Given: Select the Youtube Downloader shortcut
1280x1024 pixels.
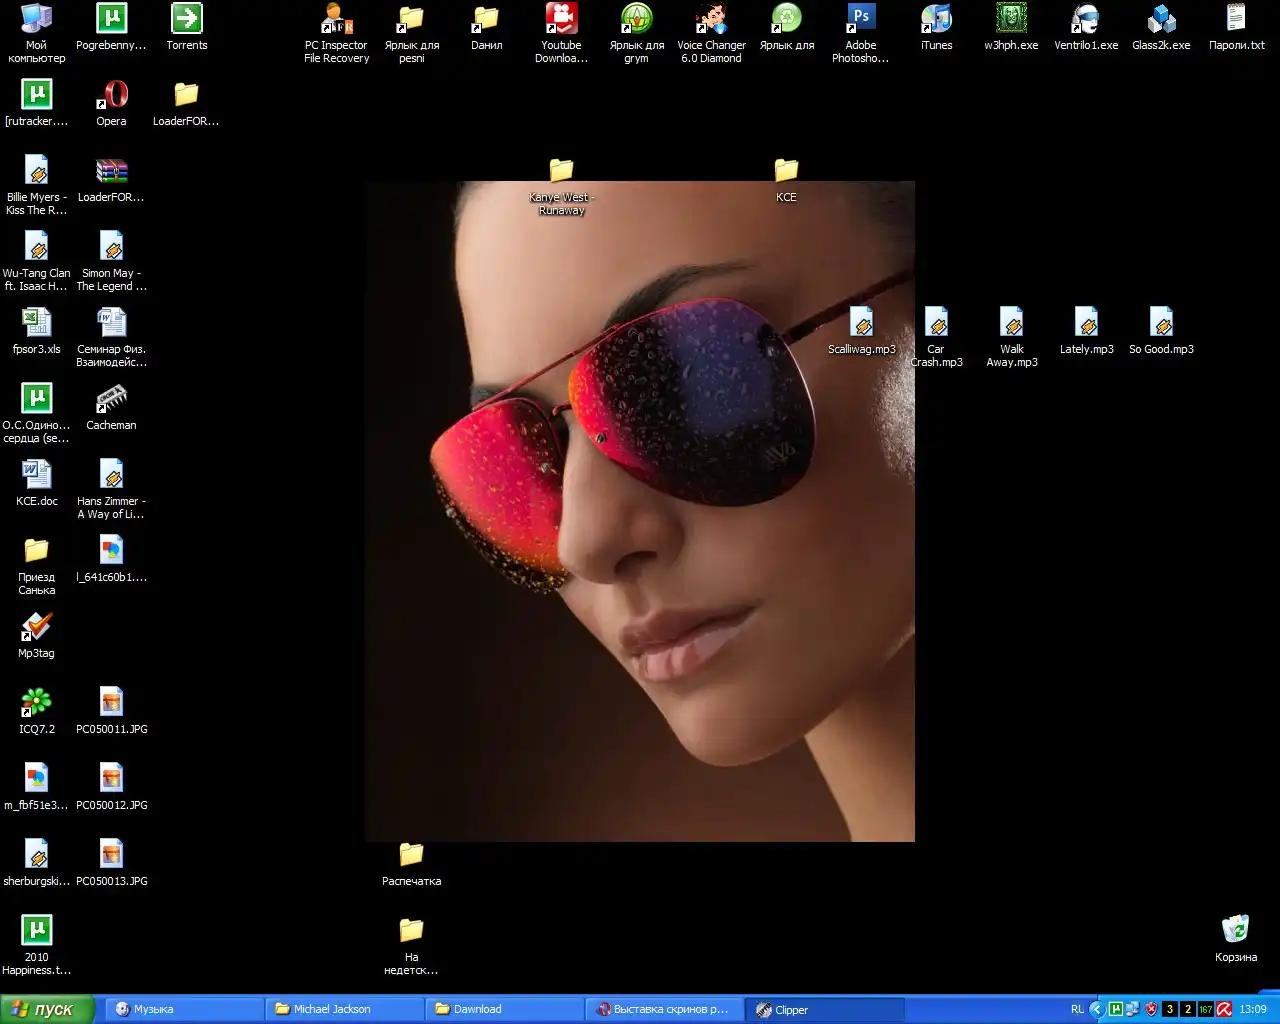Looking at the screenshot, I should [561, 20].
